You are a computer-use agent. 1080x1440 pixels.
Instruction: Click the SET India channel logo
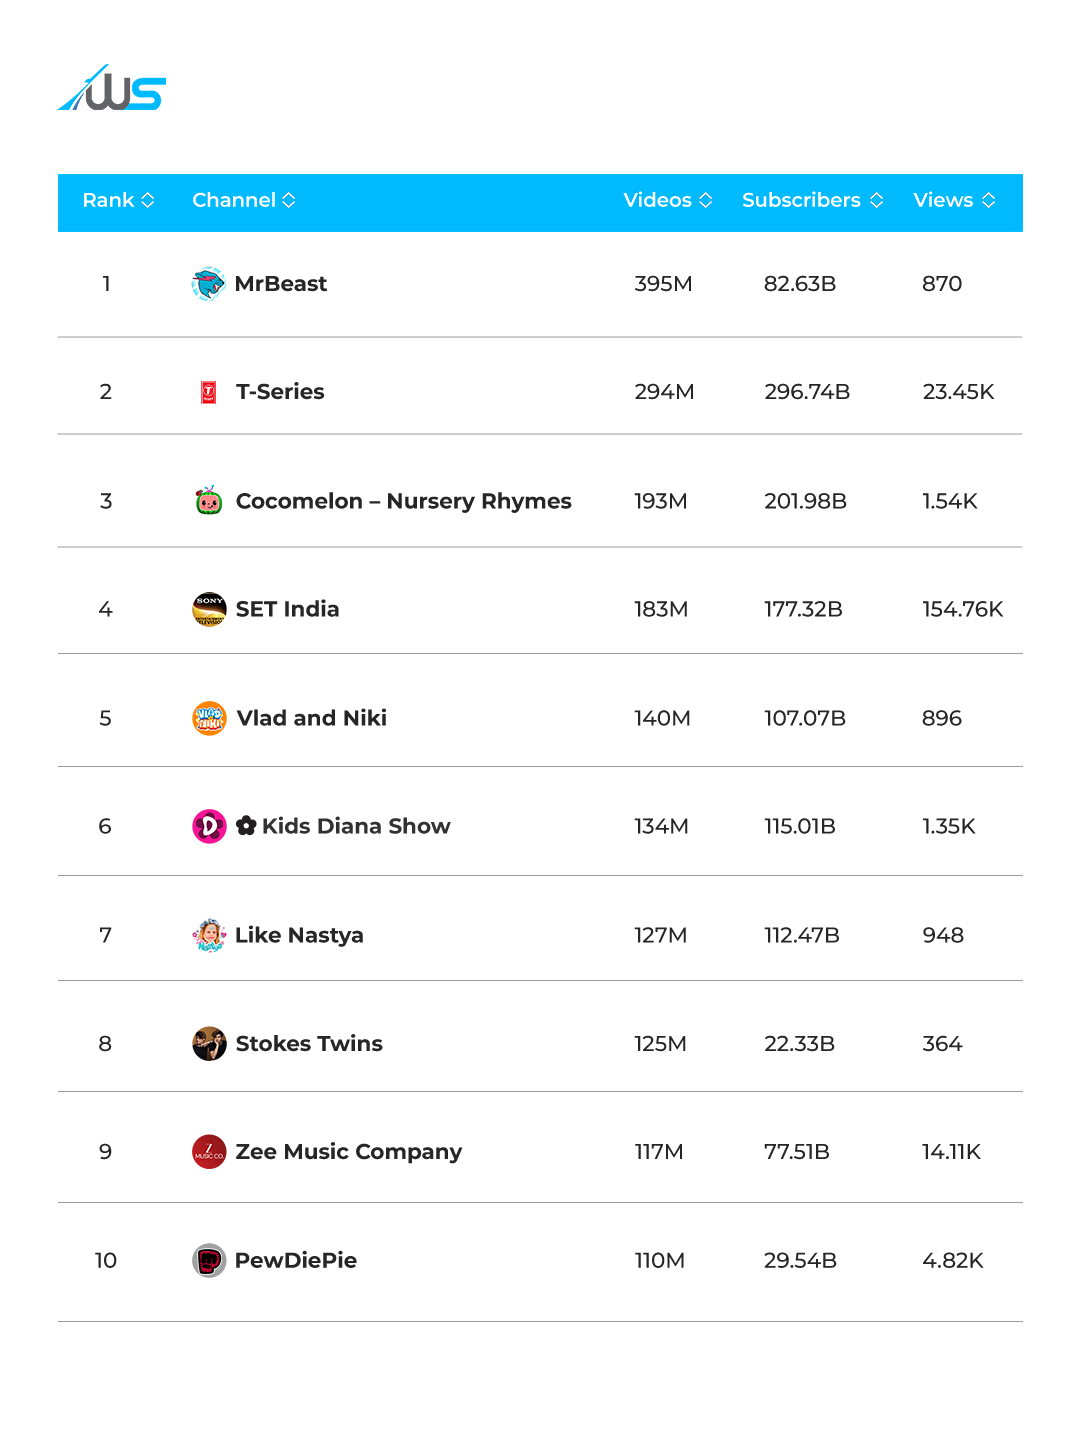coord(209,609)
